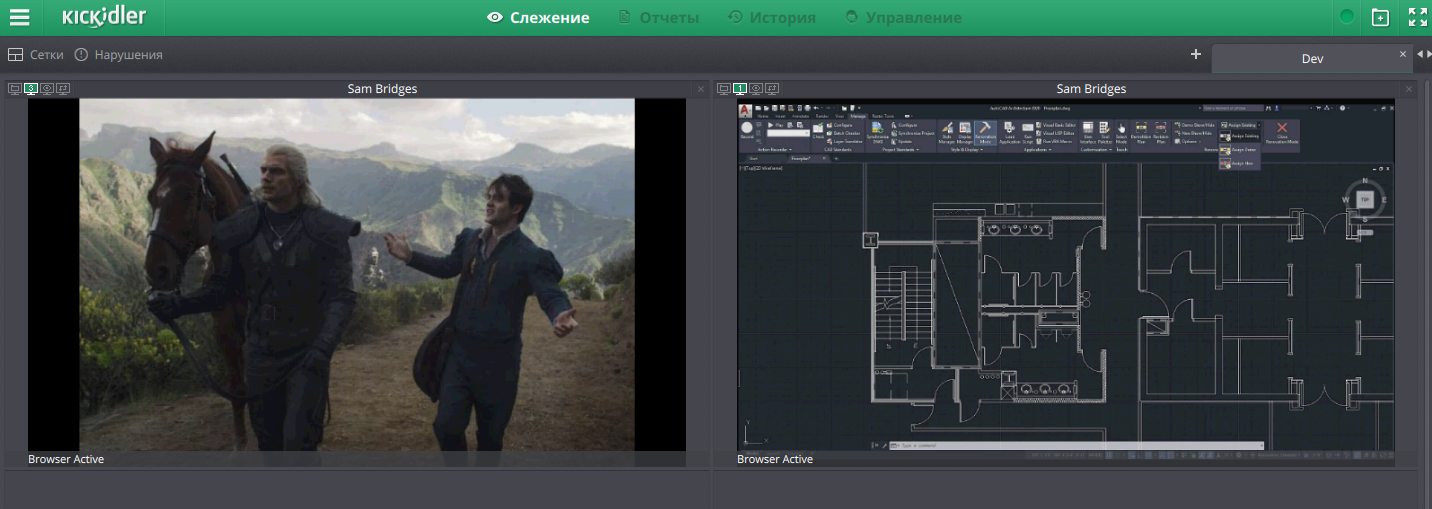Click the remote control icon in right cell
This screenshot has width=1432, height=509.
point(772,89)
